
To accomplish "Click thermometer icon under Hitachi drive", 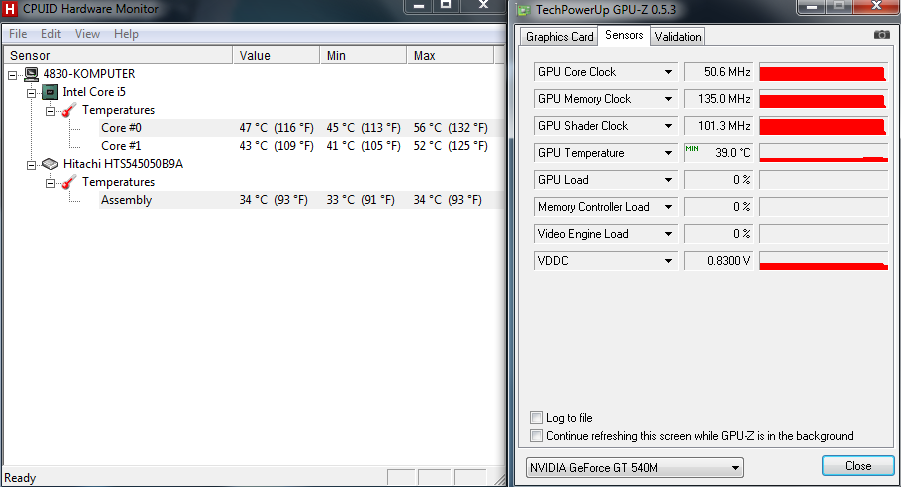I will coord(69,182).
